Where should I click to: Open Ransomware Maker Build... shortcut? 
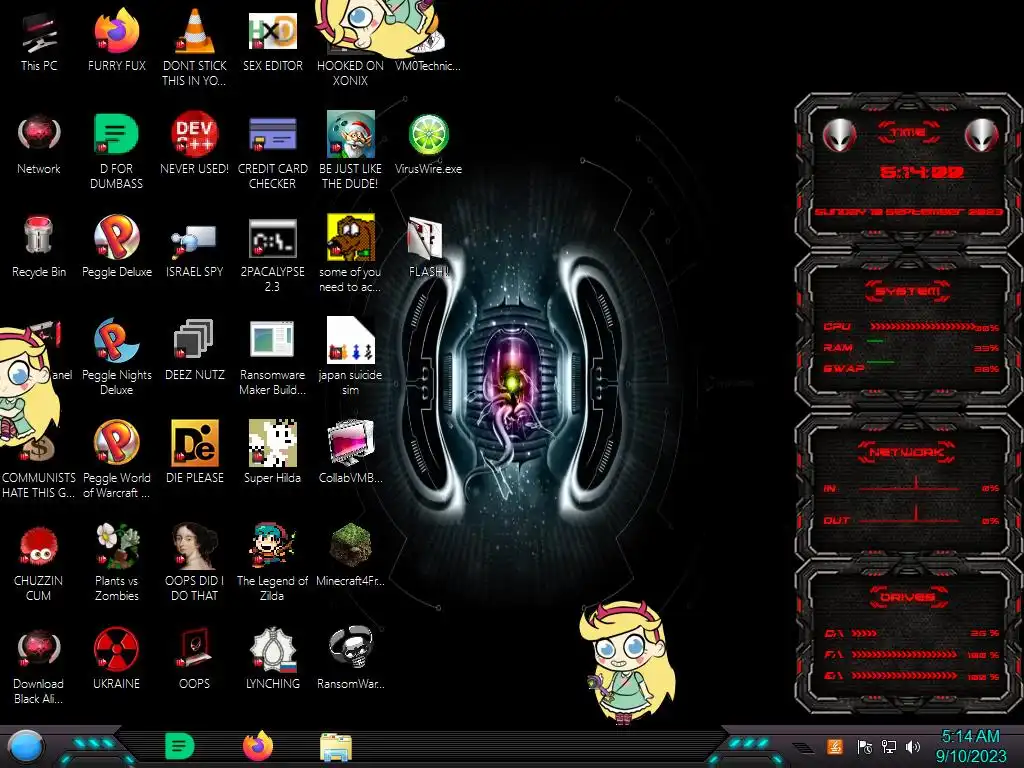(272, 357)
